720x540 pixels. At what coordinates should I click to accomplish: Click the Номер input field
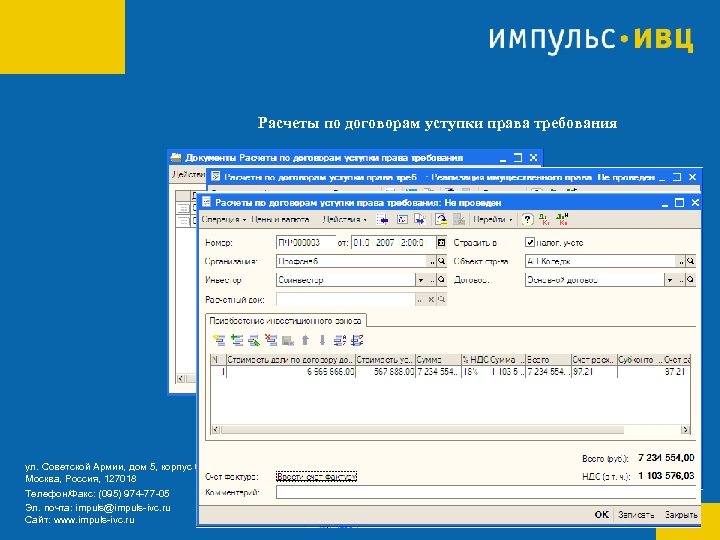(306, 242)
